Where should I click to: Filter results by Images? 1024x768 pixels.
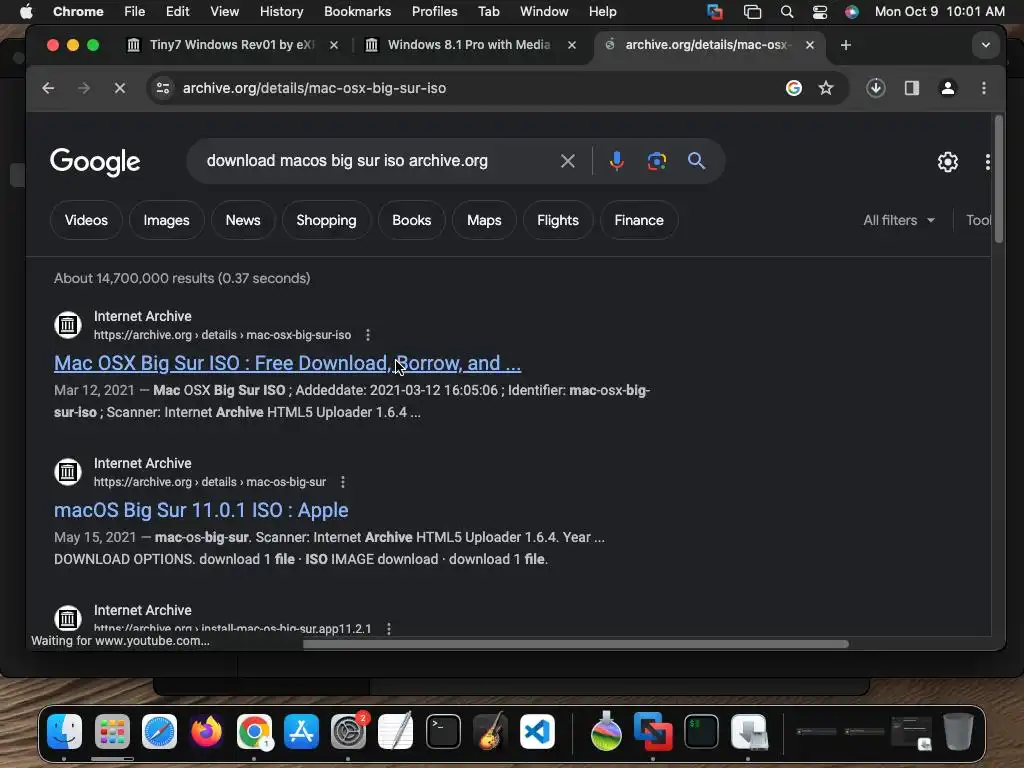point(167,220)
